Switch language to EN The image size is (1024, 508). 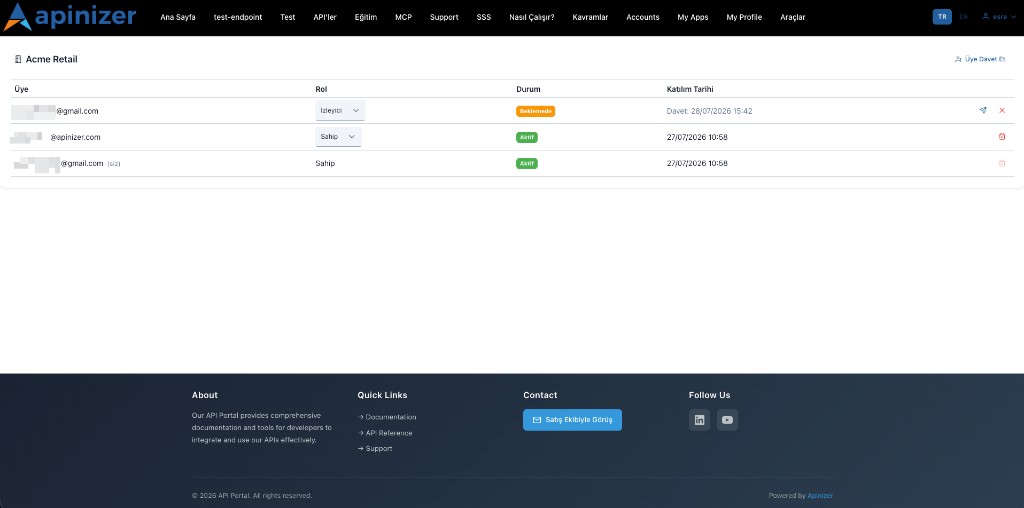pyautogui.click(x=963, y=17)
